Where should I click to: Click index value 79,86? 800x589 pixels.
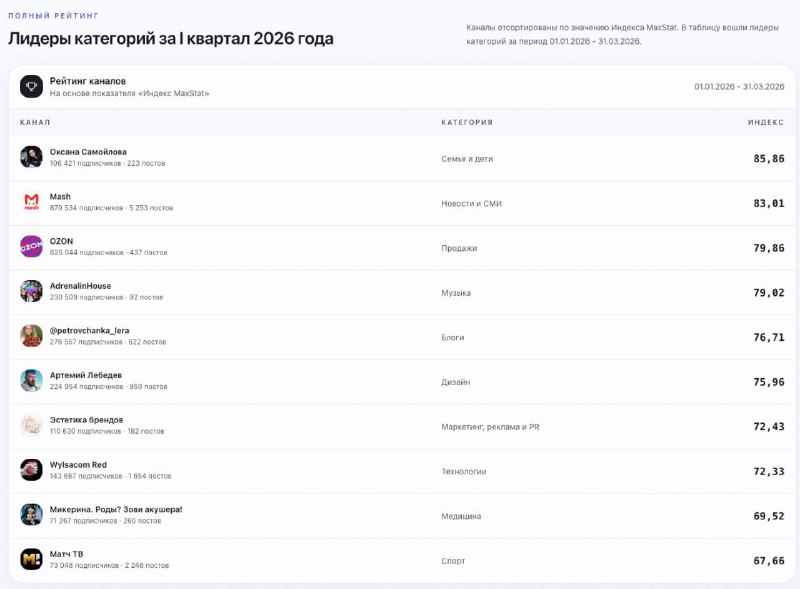coord(769,248)
